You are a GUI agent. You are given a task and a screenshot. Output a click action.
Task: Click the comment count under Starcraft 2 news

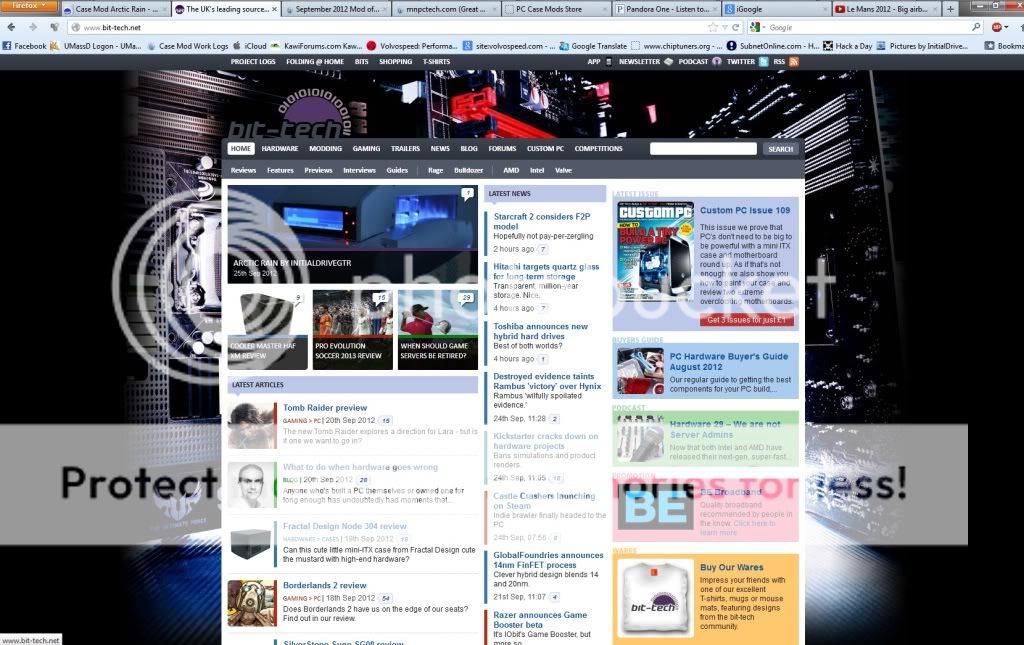tap(543, 249)
